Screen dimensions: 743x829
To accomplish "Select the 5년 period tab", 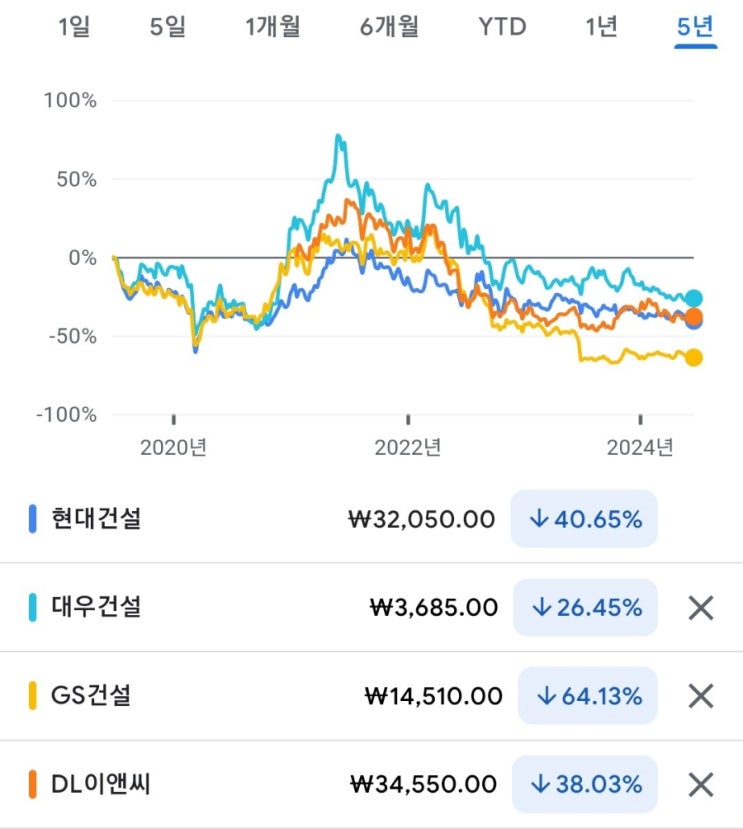I will point(695,27).
